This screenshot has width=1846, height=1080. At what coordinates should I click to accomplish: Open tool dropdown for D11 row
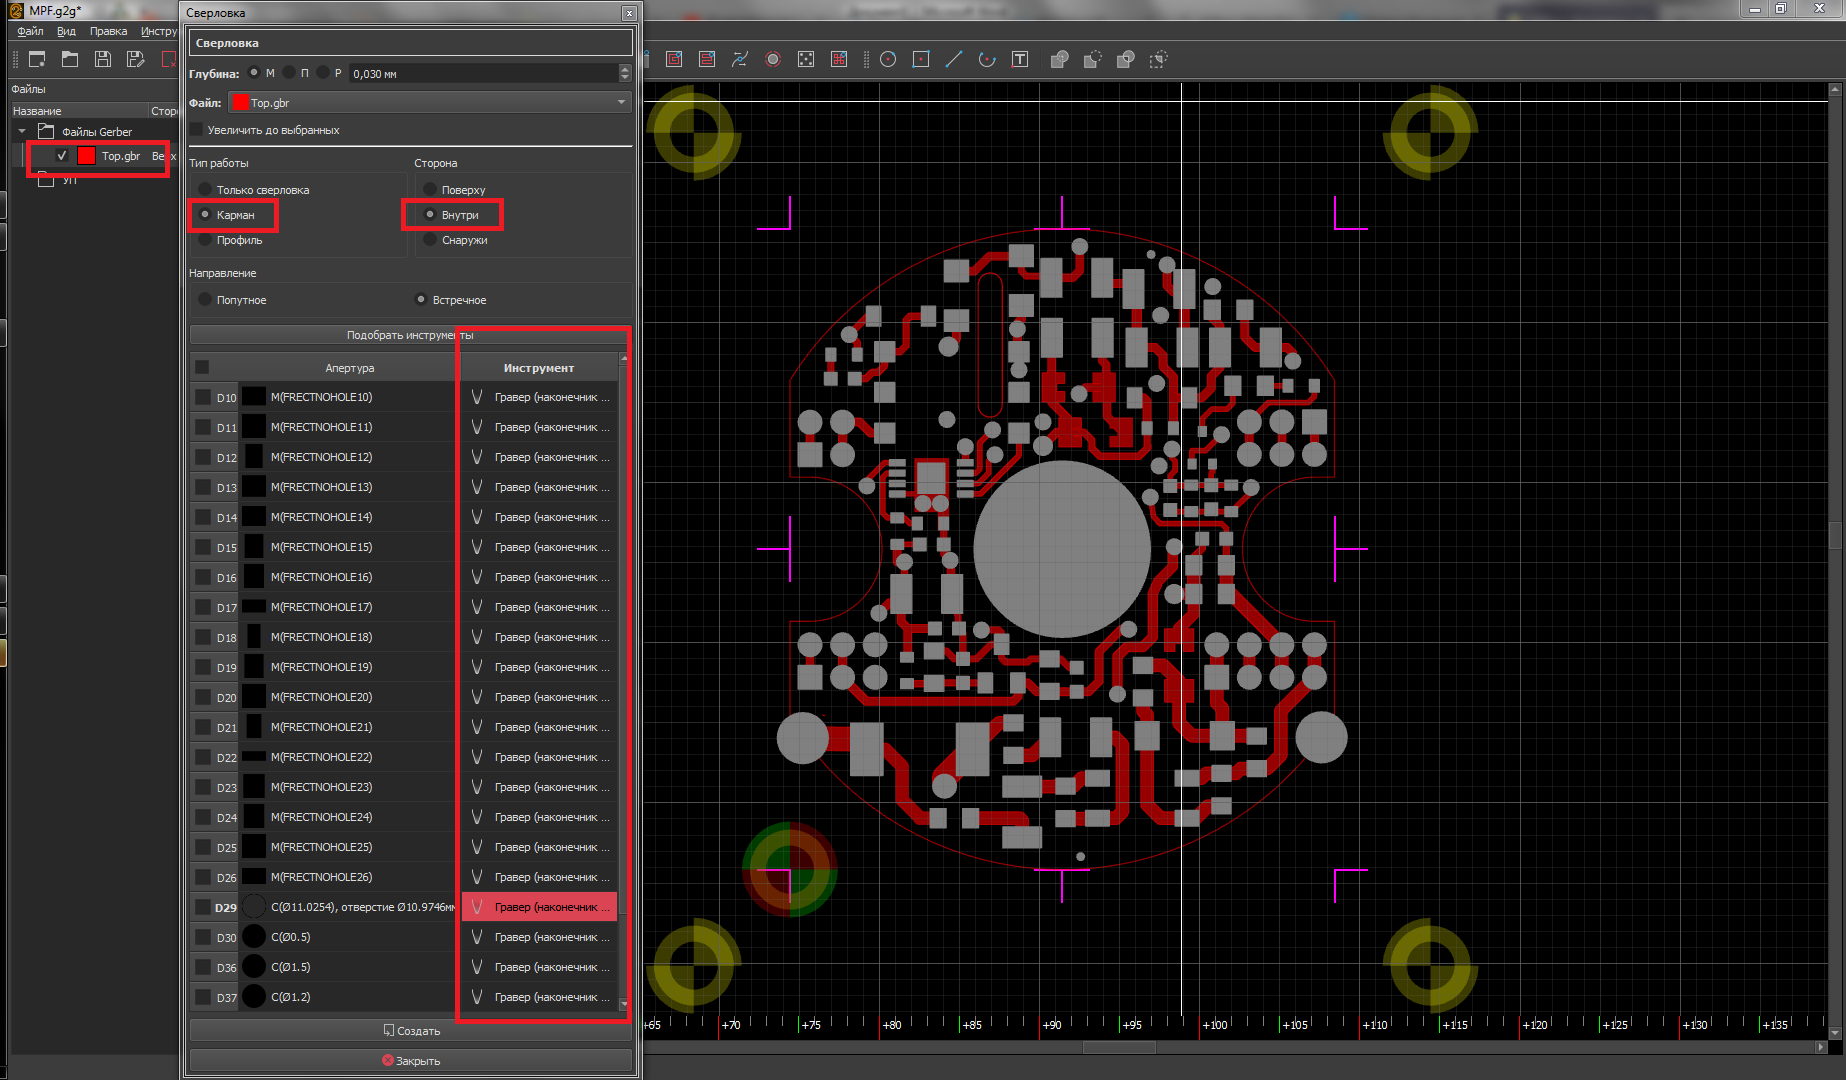[x=539, y=427]
